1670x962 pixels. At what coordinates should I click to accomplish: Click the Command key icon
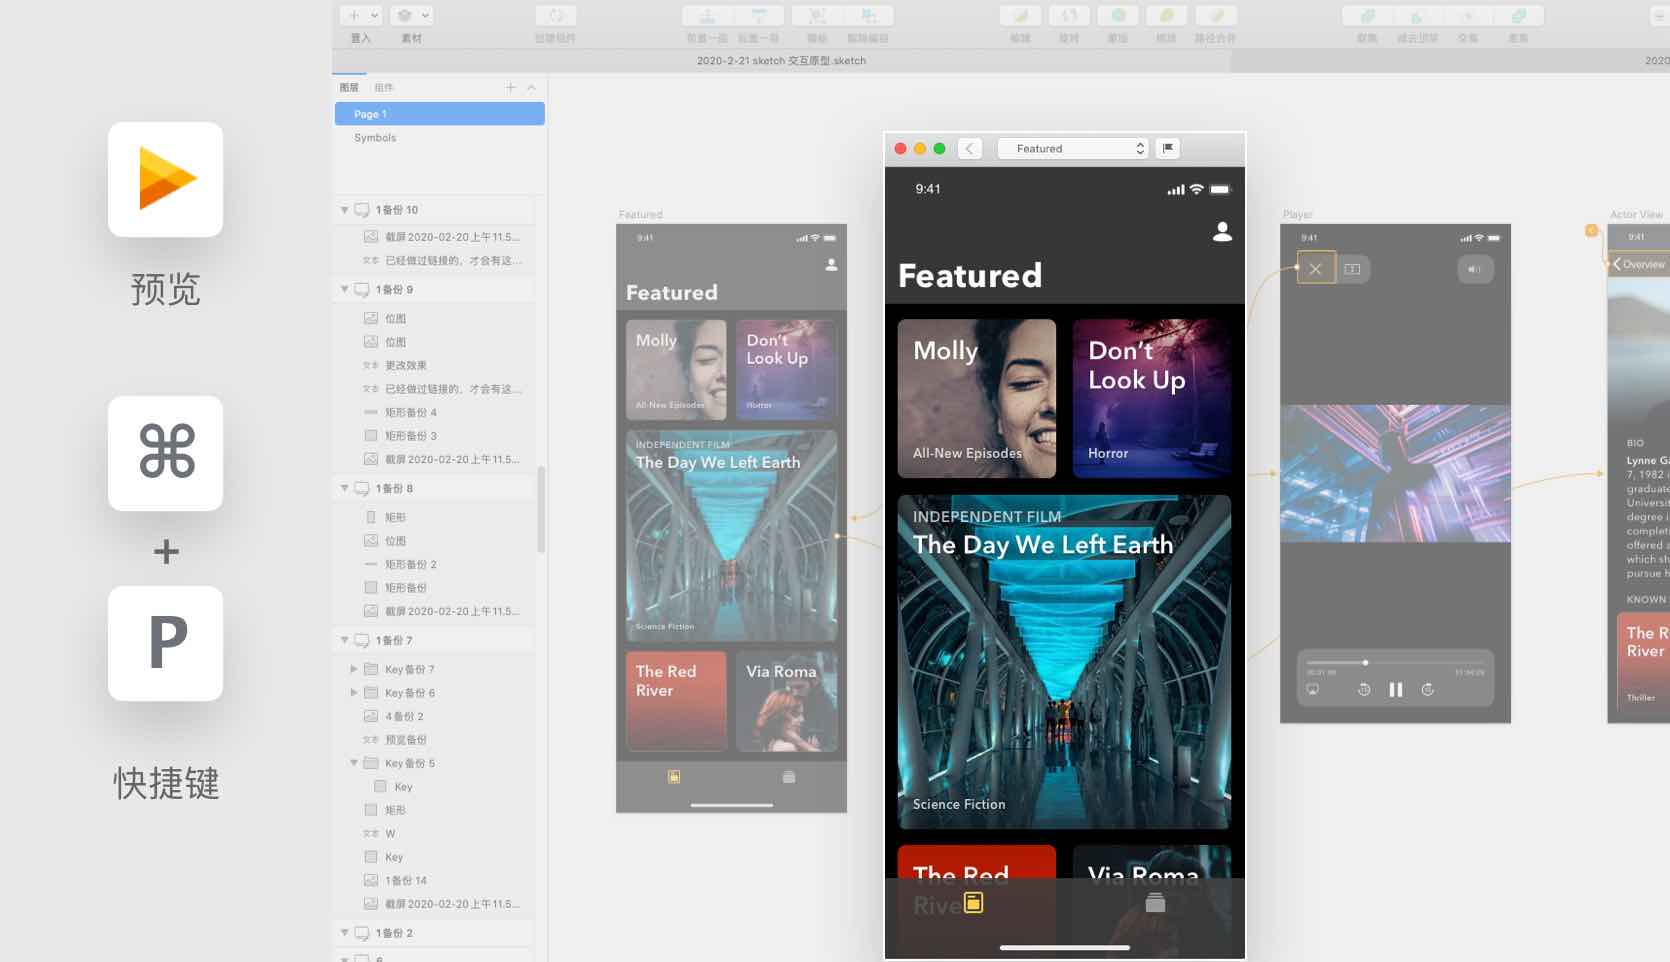pos(166,453)
